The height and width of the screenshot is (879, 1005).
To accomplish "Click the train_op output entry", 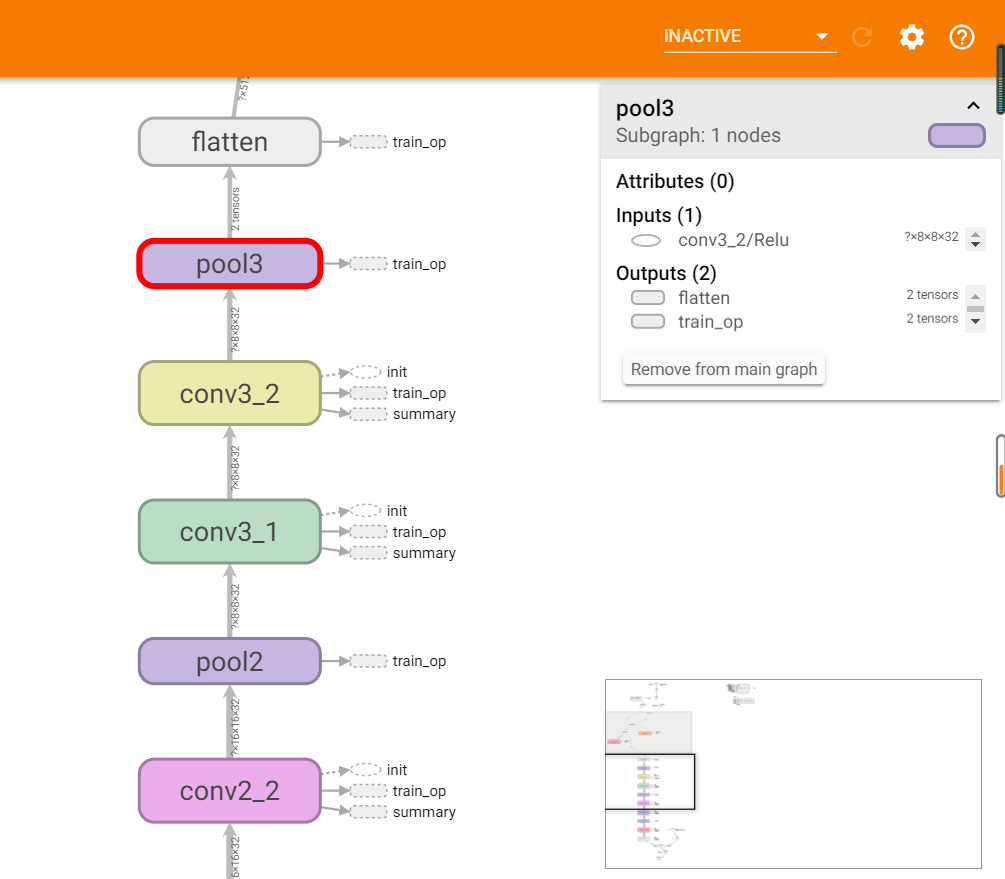I will pyautogui.click(x=710, y=322).
